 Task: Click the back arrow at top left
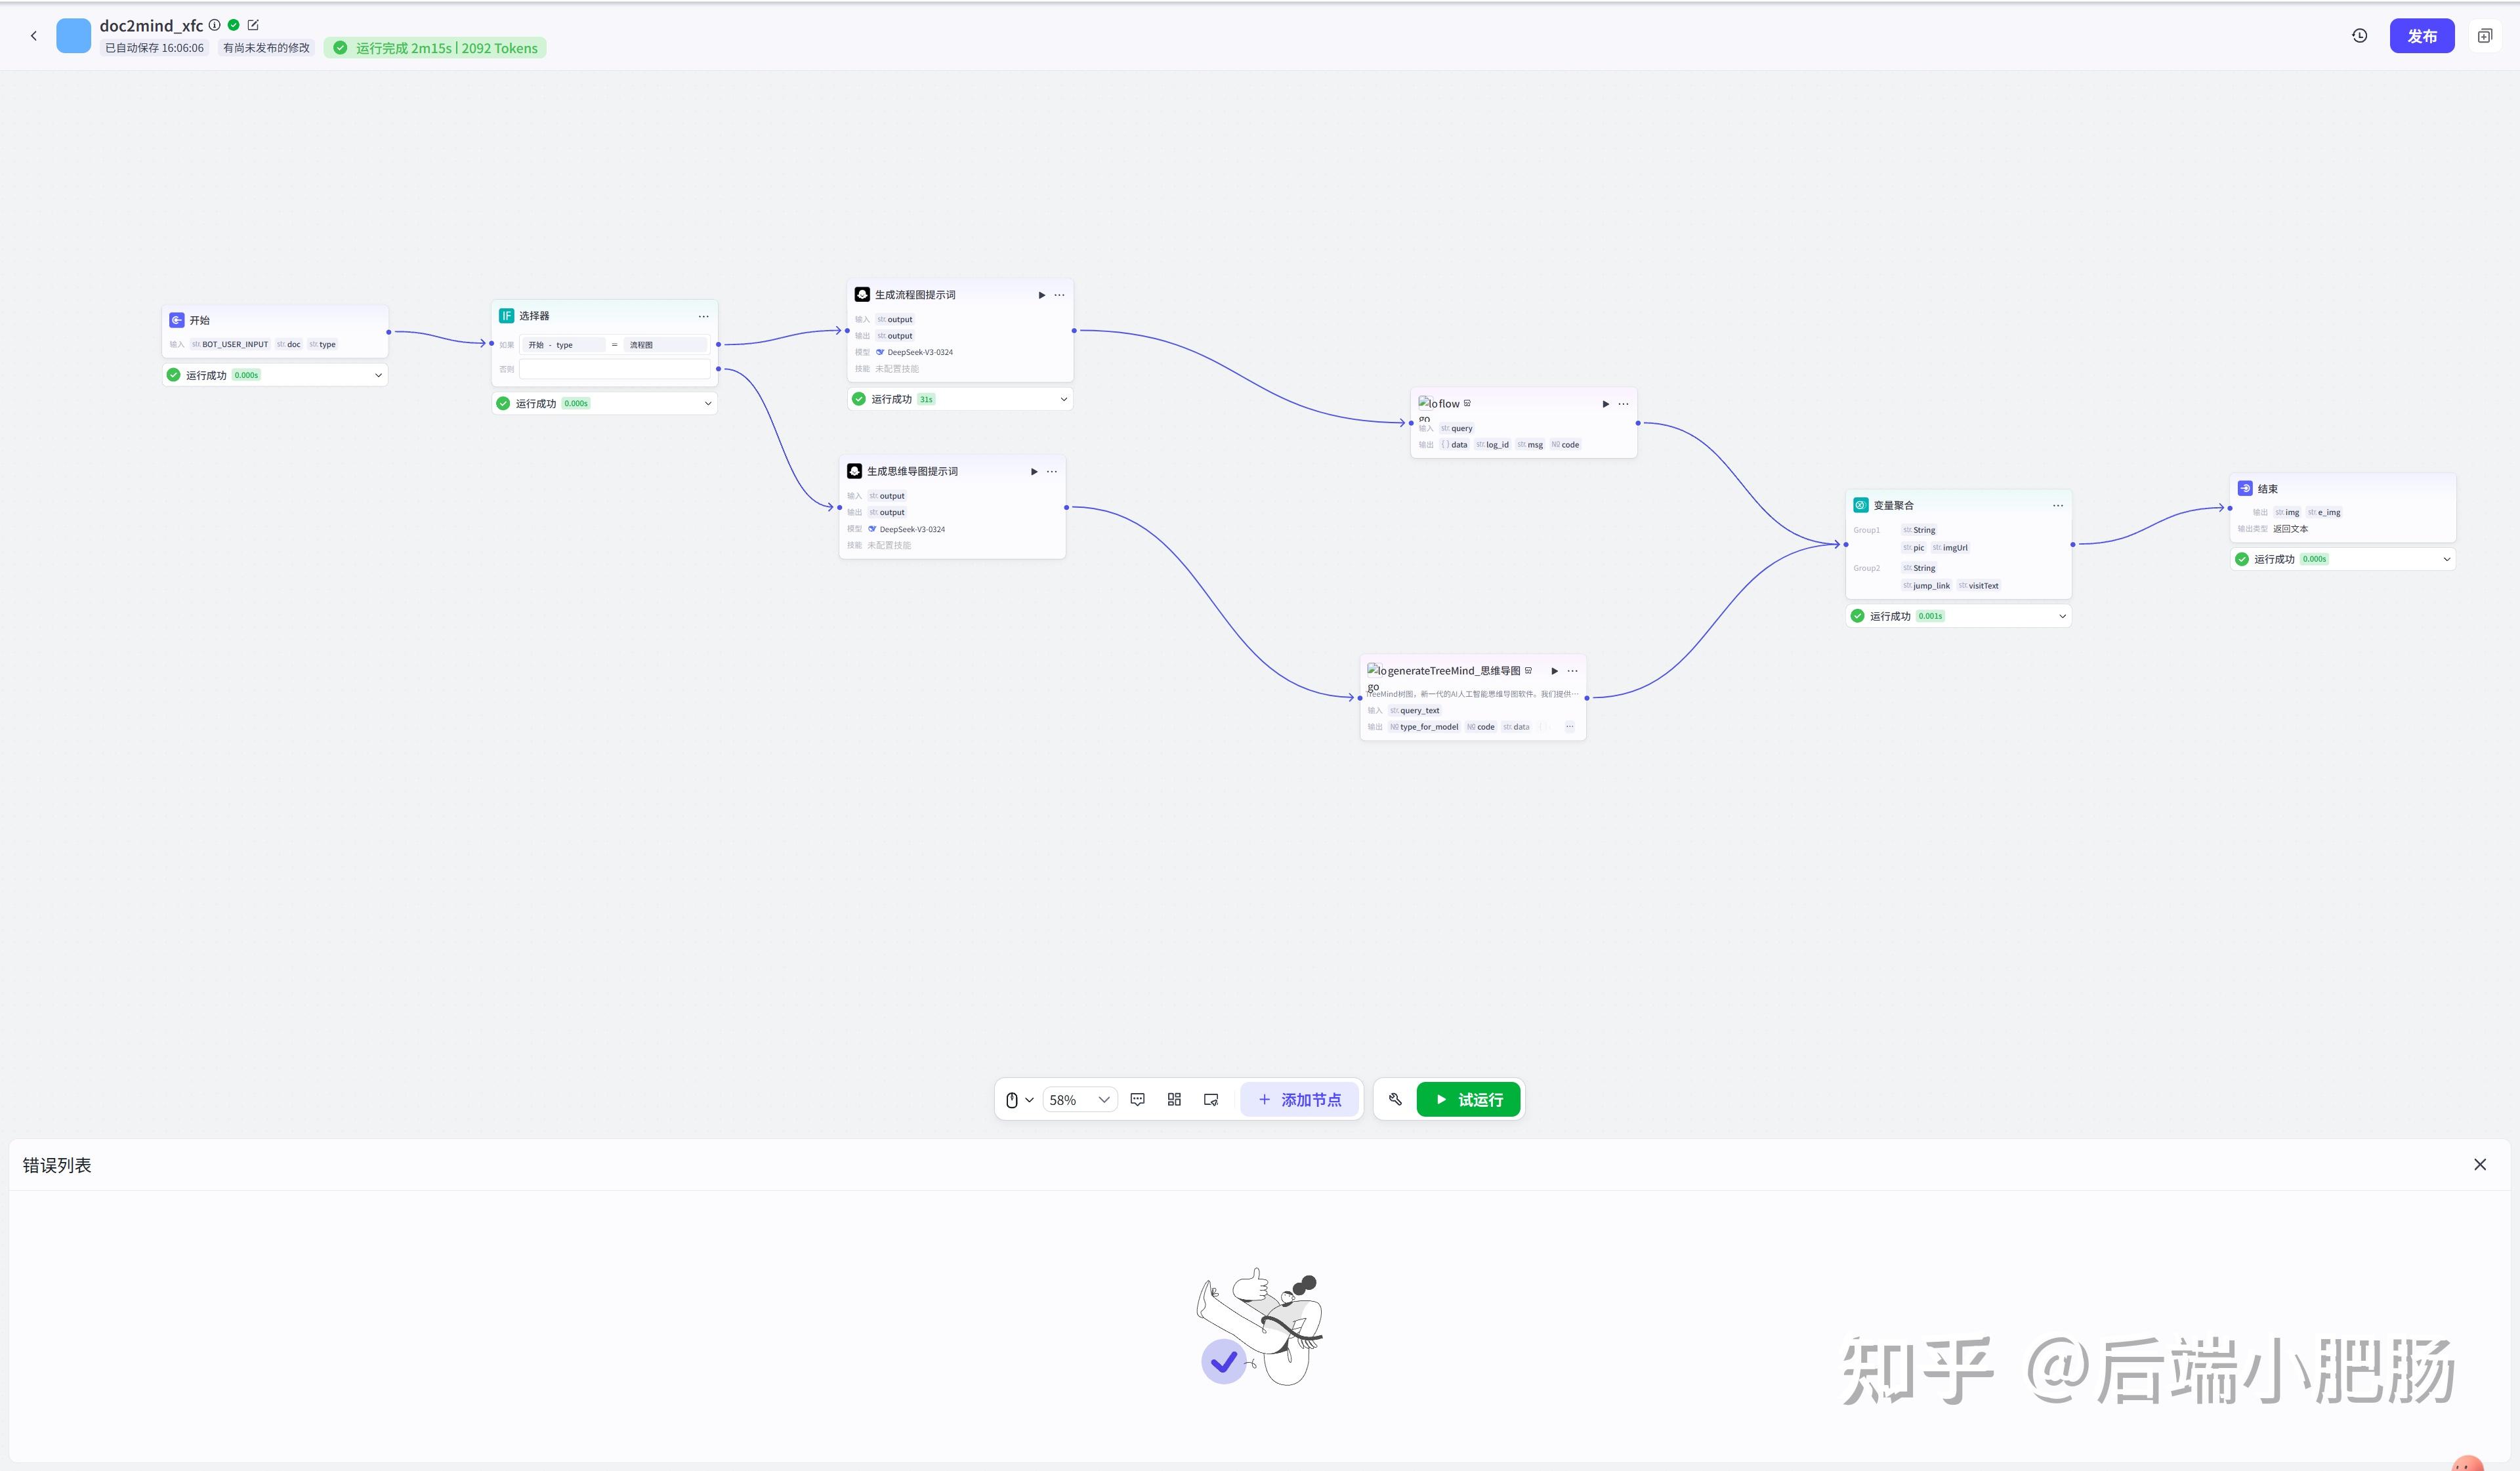click(x=34, y=36)
